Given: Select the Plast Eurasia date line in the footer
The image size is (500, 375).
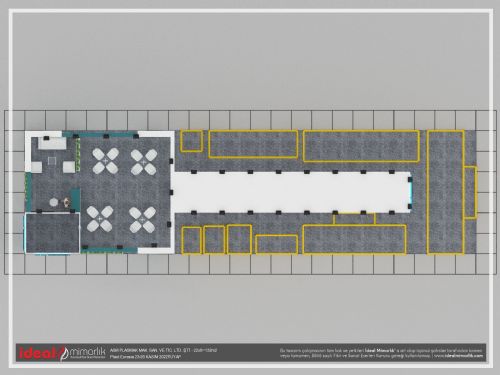Looking at the screenshot, I should coord(145,357).
